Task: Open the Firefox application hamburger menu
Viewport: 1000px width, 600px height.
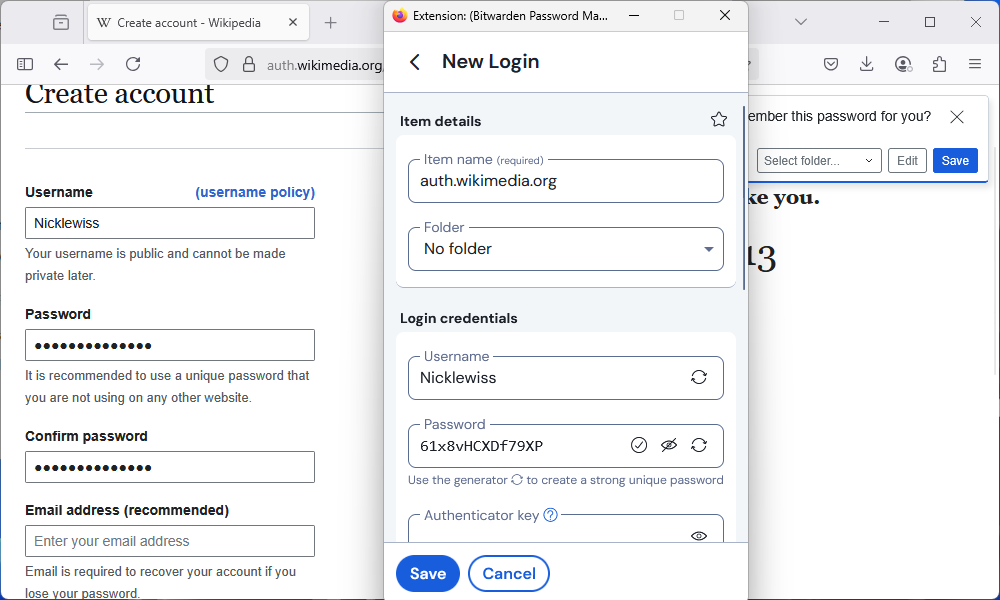Action: (x=975, y=64)
